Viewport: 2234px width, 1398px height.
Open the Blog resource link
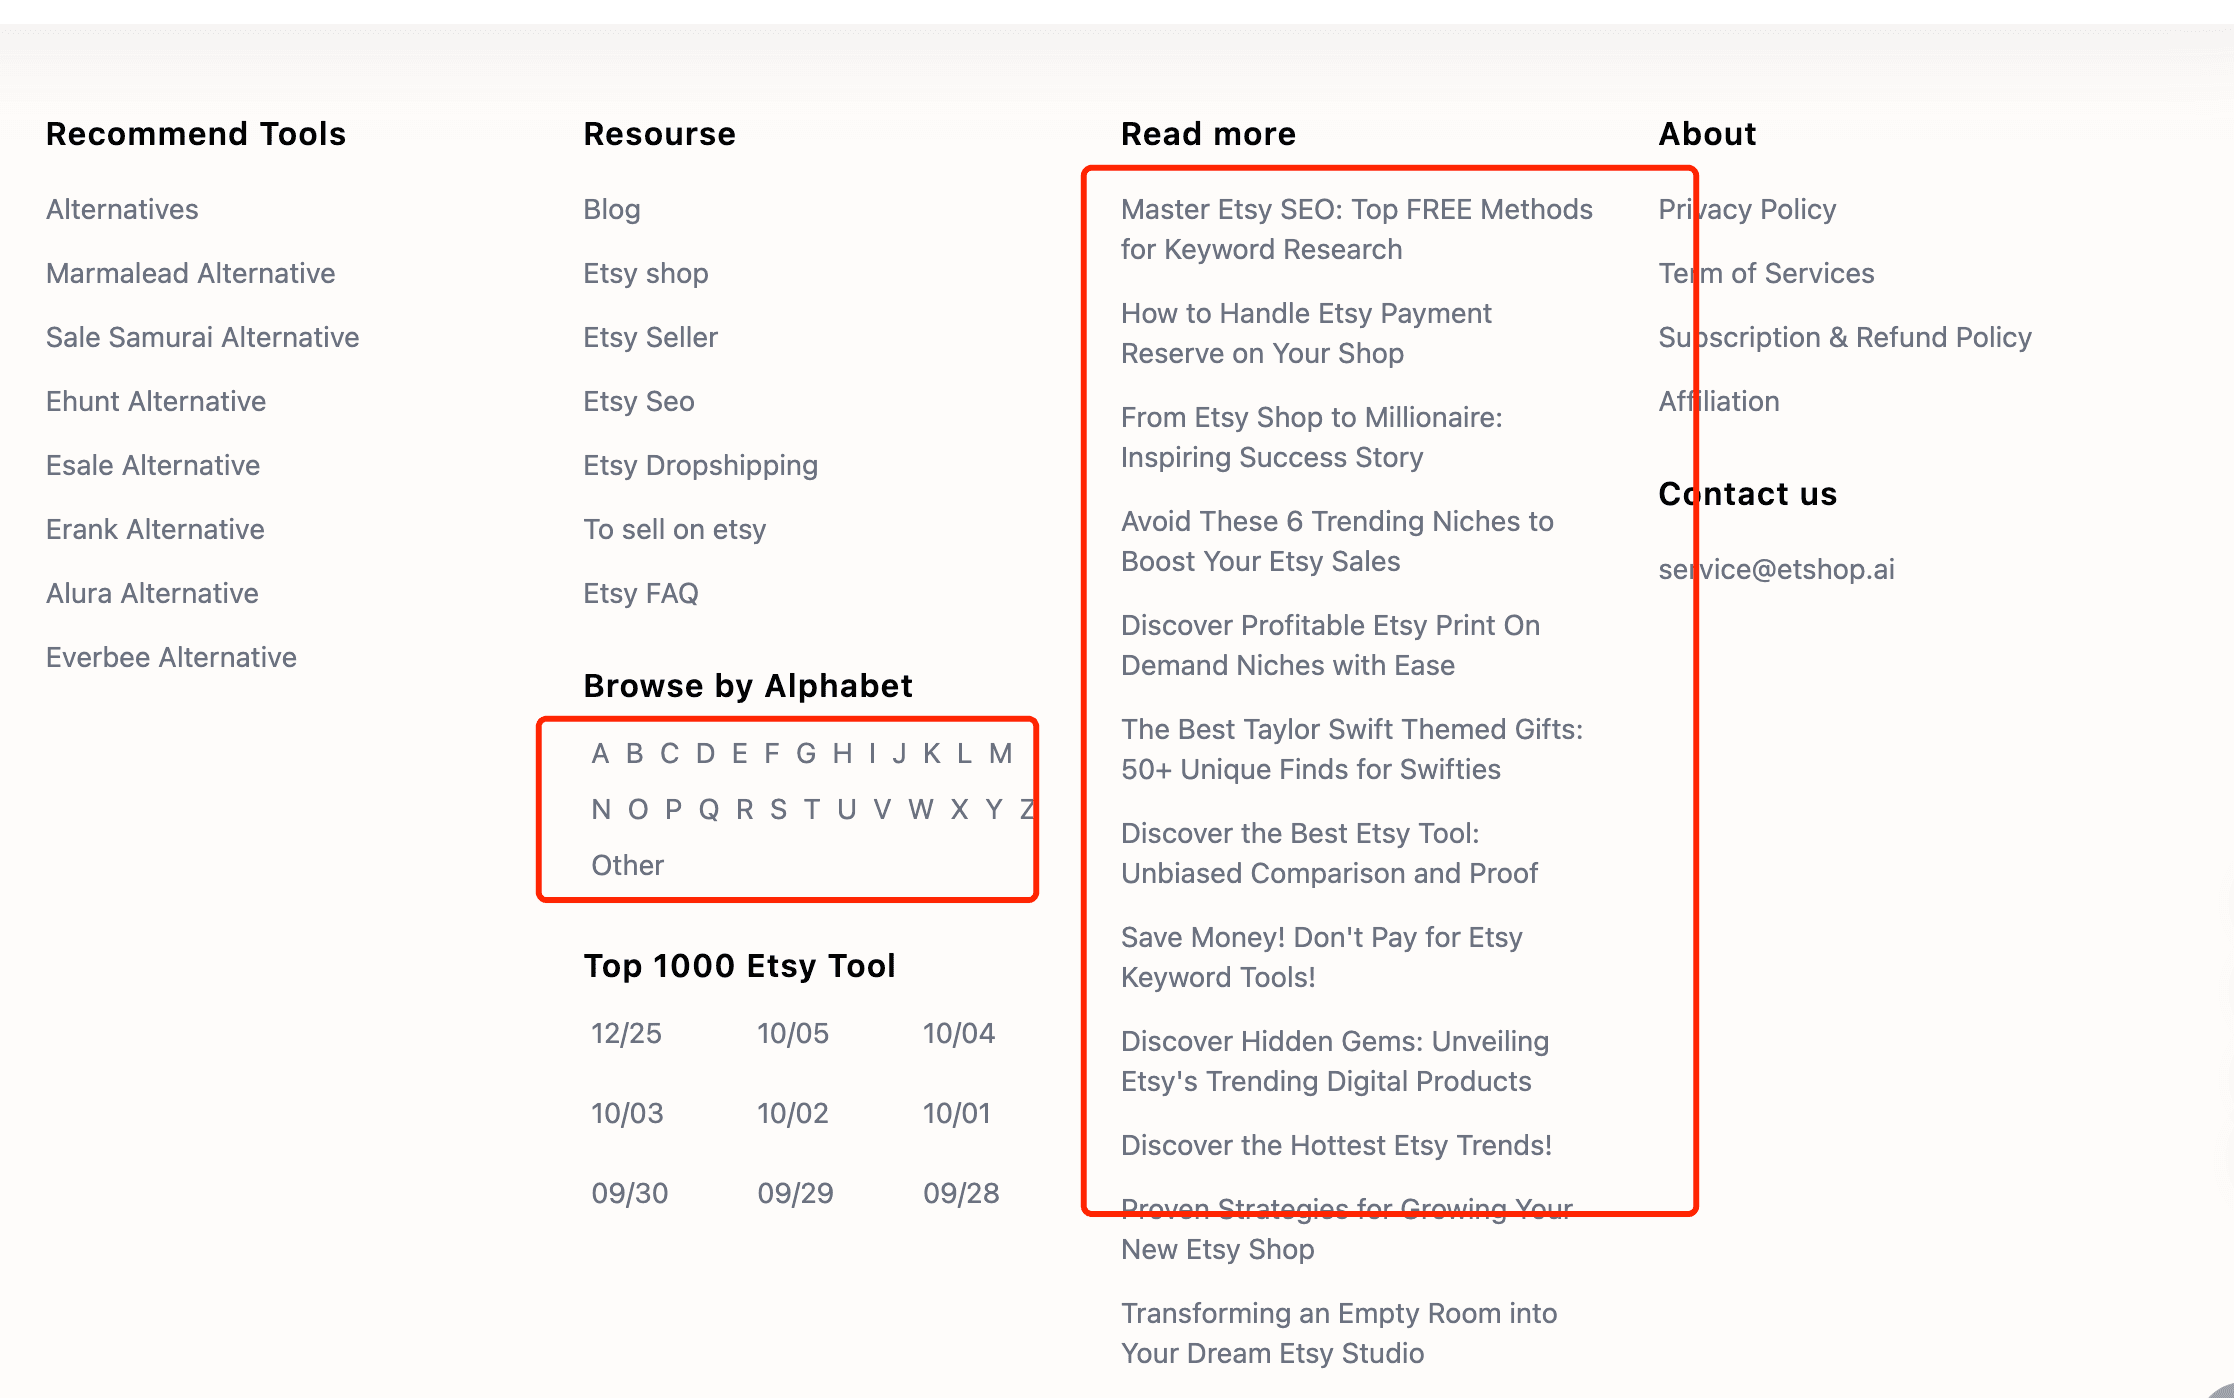tap(612, 209)
